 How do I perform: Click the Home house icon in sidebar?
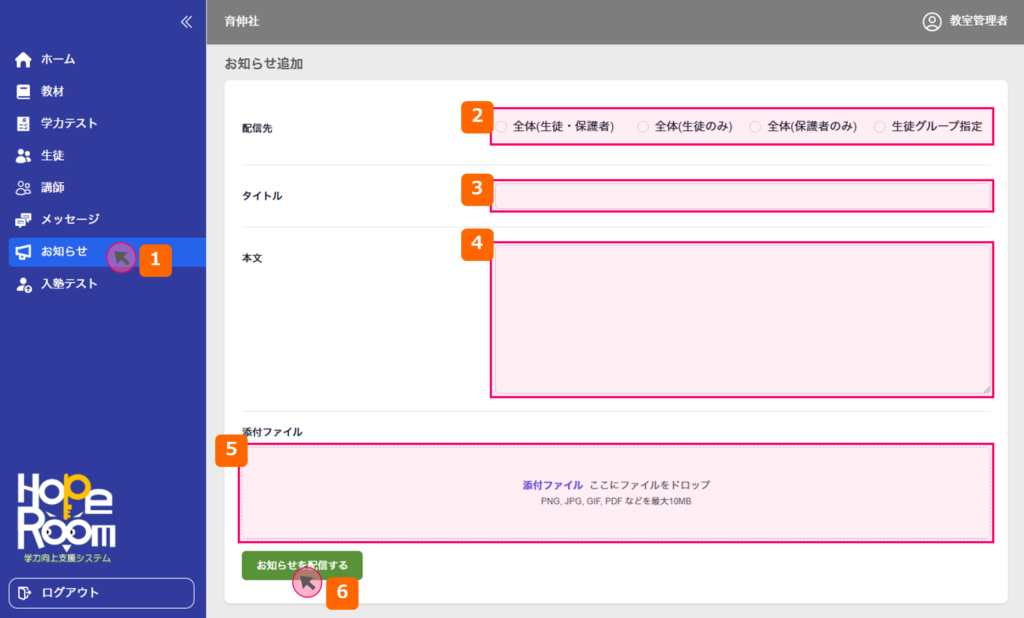click(x=24, y=60)
